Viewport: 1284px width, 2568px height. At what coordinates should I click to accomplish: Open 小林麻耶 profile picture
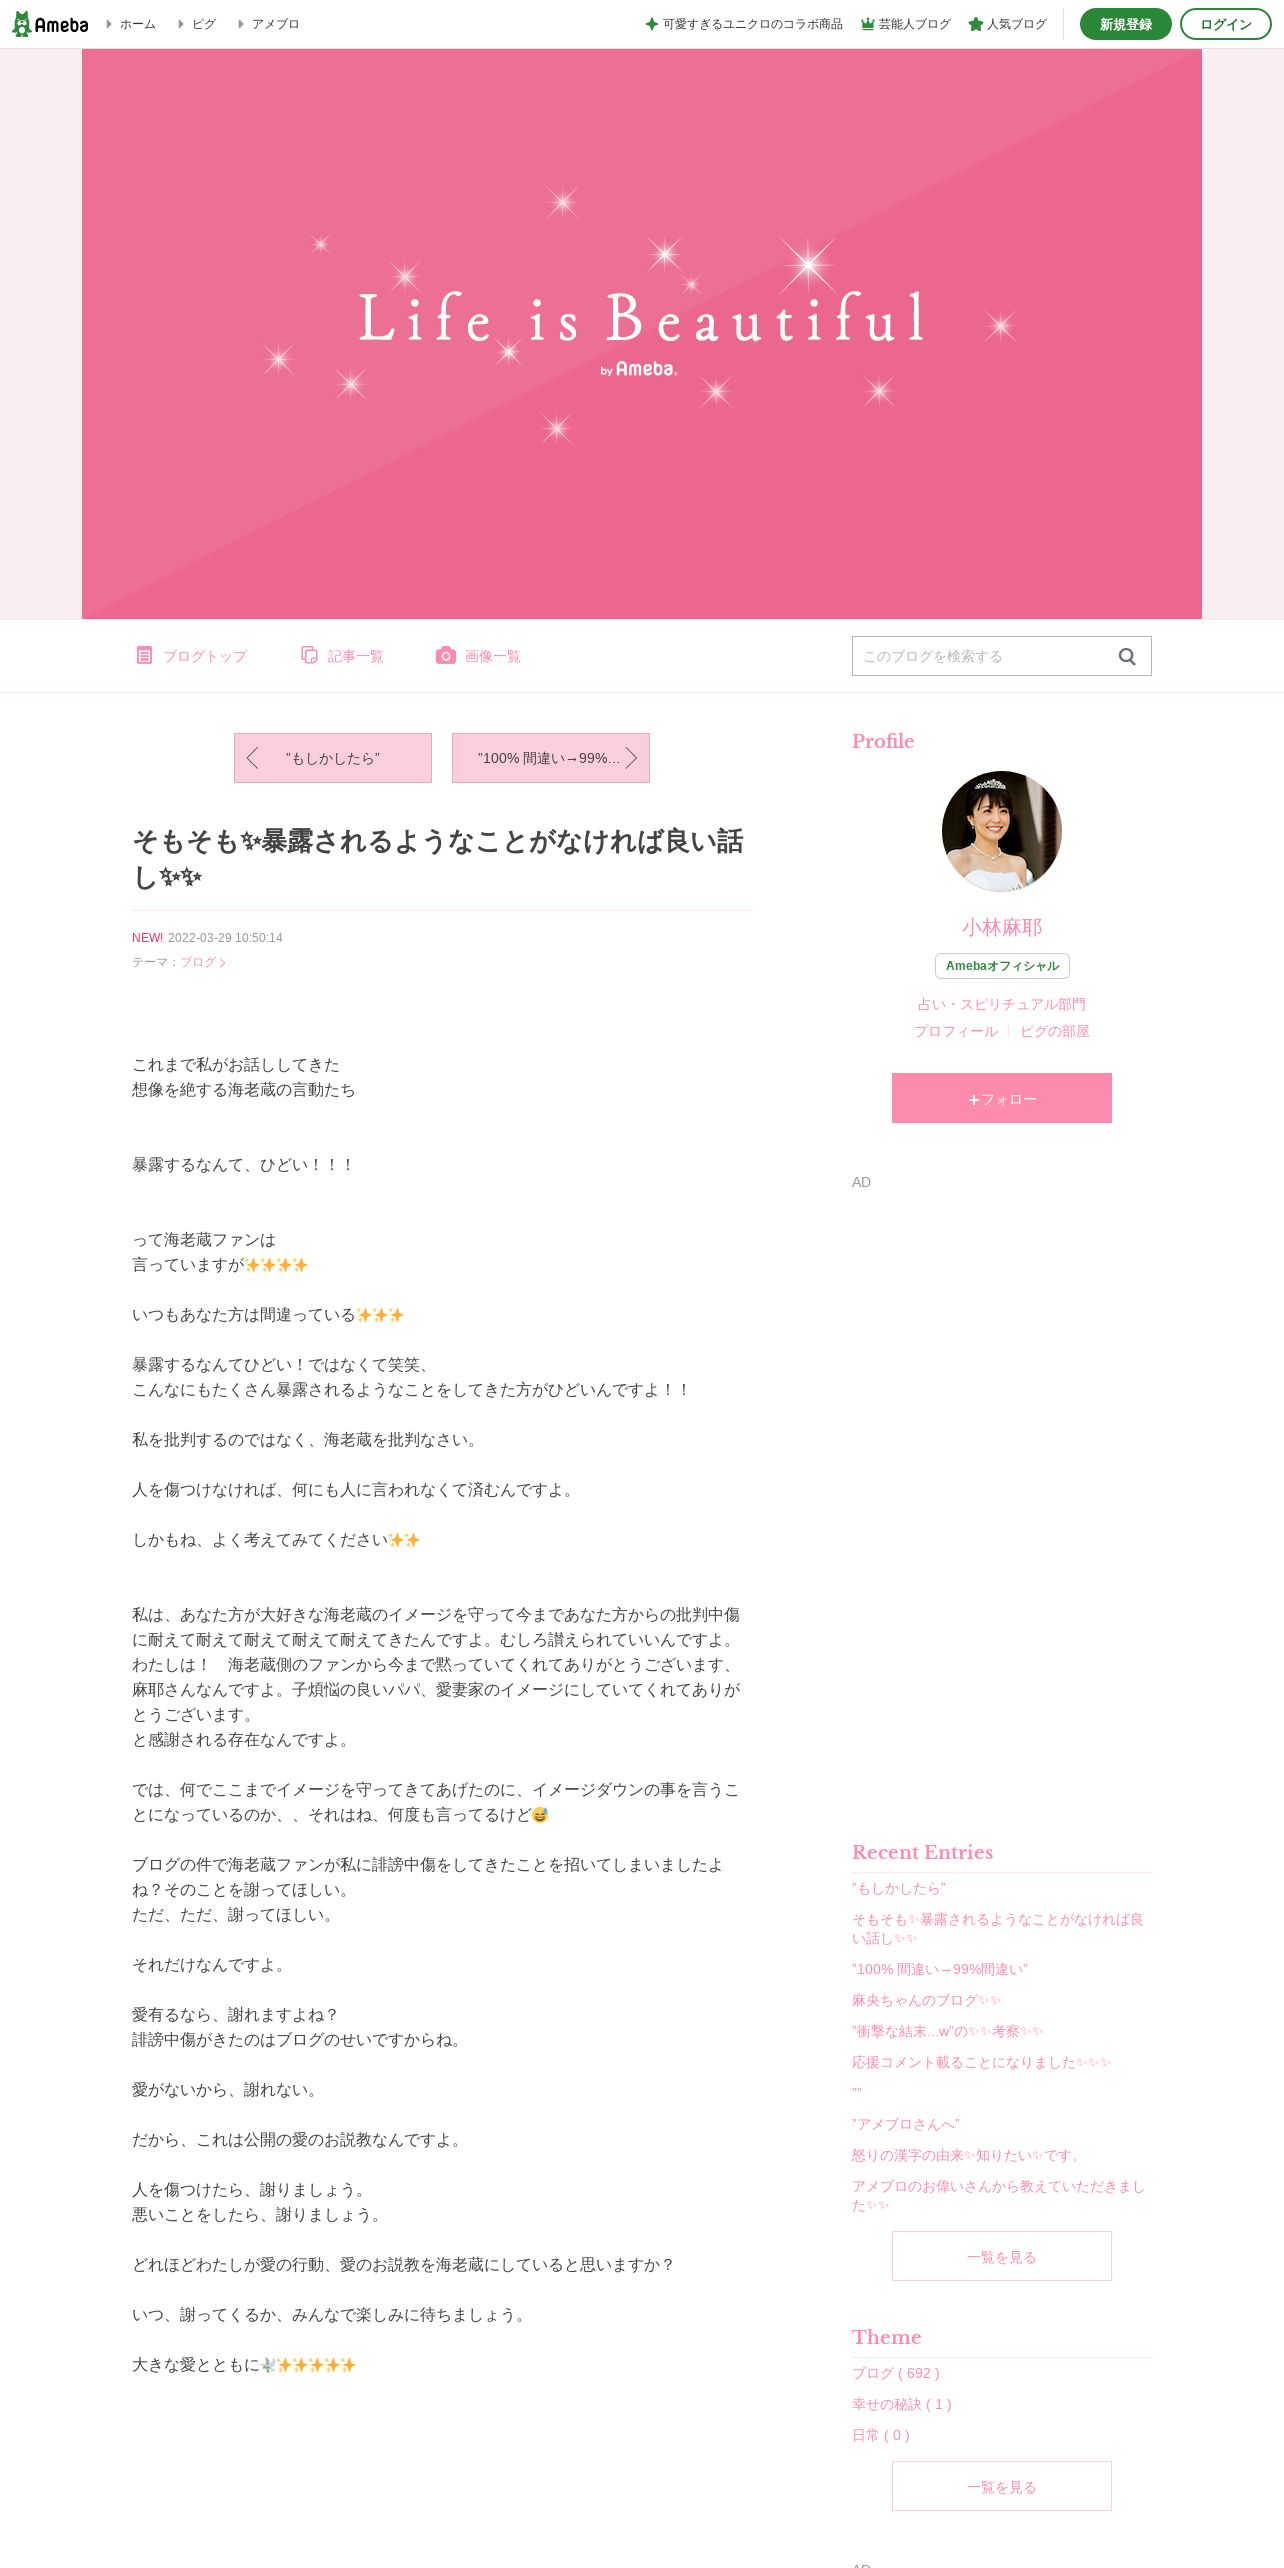tap(1002, 831)
